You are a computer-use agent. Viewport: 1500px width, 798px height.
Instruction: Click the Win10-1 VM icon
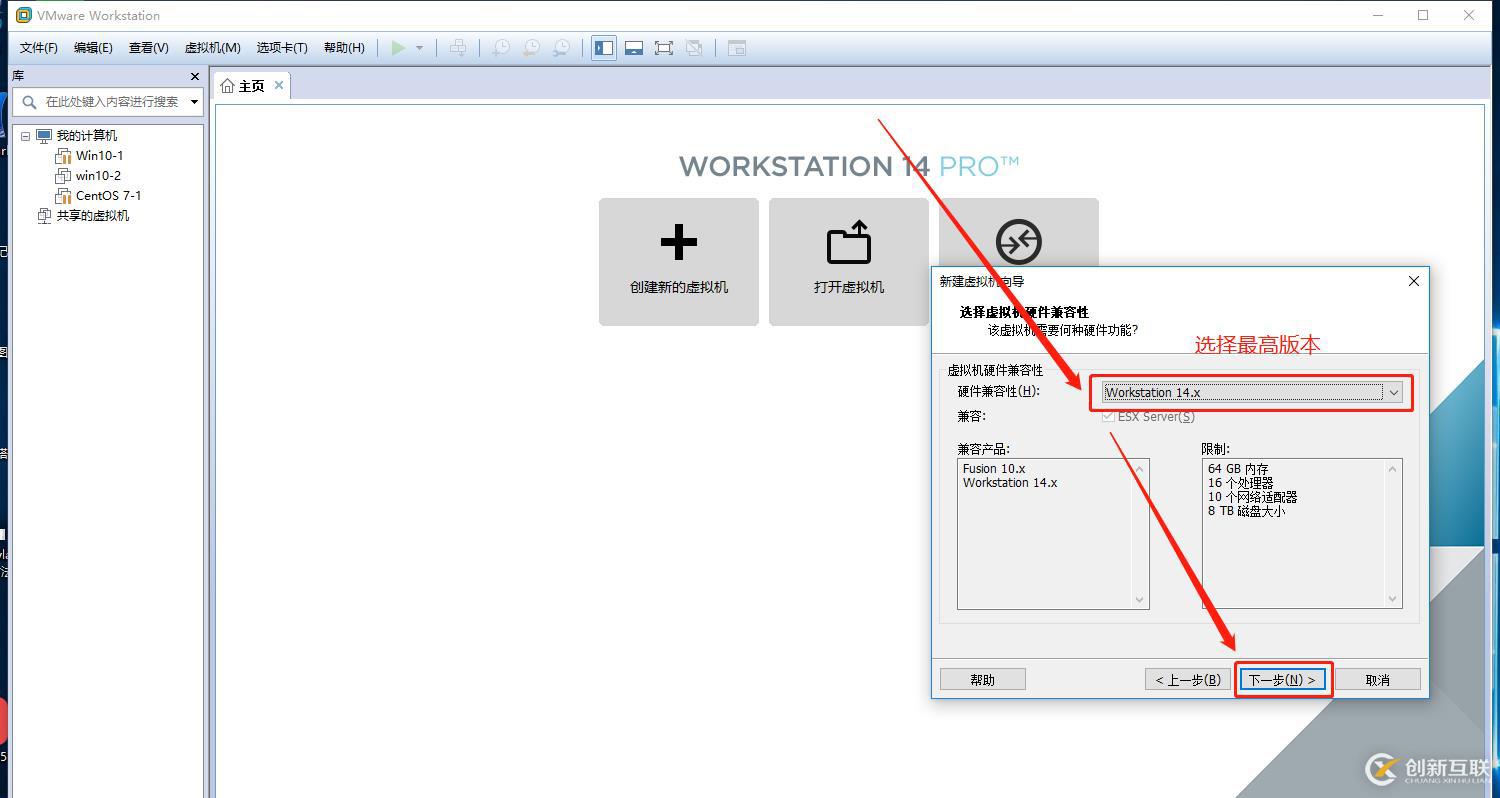click(x=64, y=156)
